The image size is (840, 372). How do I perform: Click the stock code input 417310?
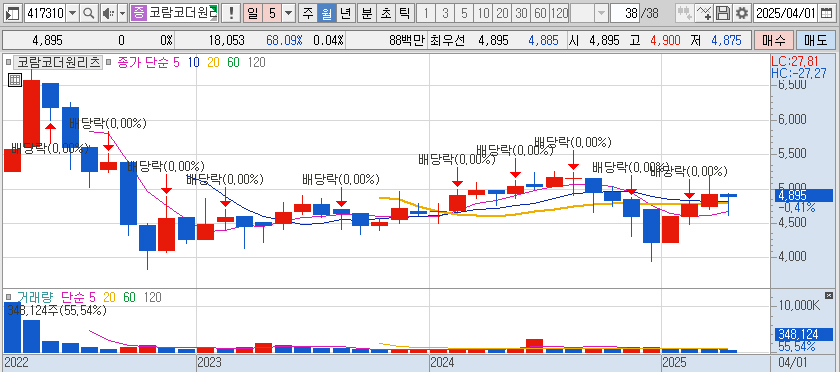[46, 13]
